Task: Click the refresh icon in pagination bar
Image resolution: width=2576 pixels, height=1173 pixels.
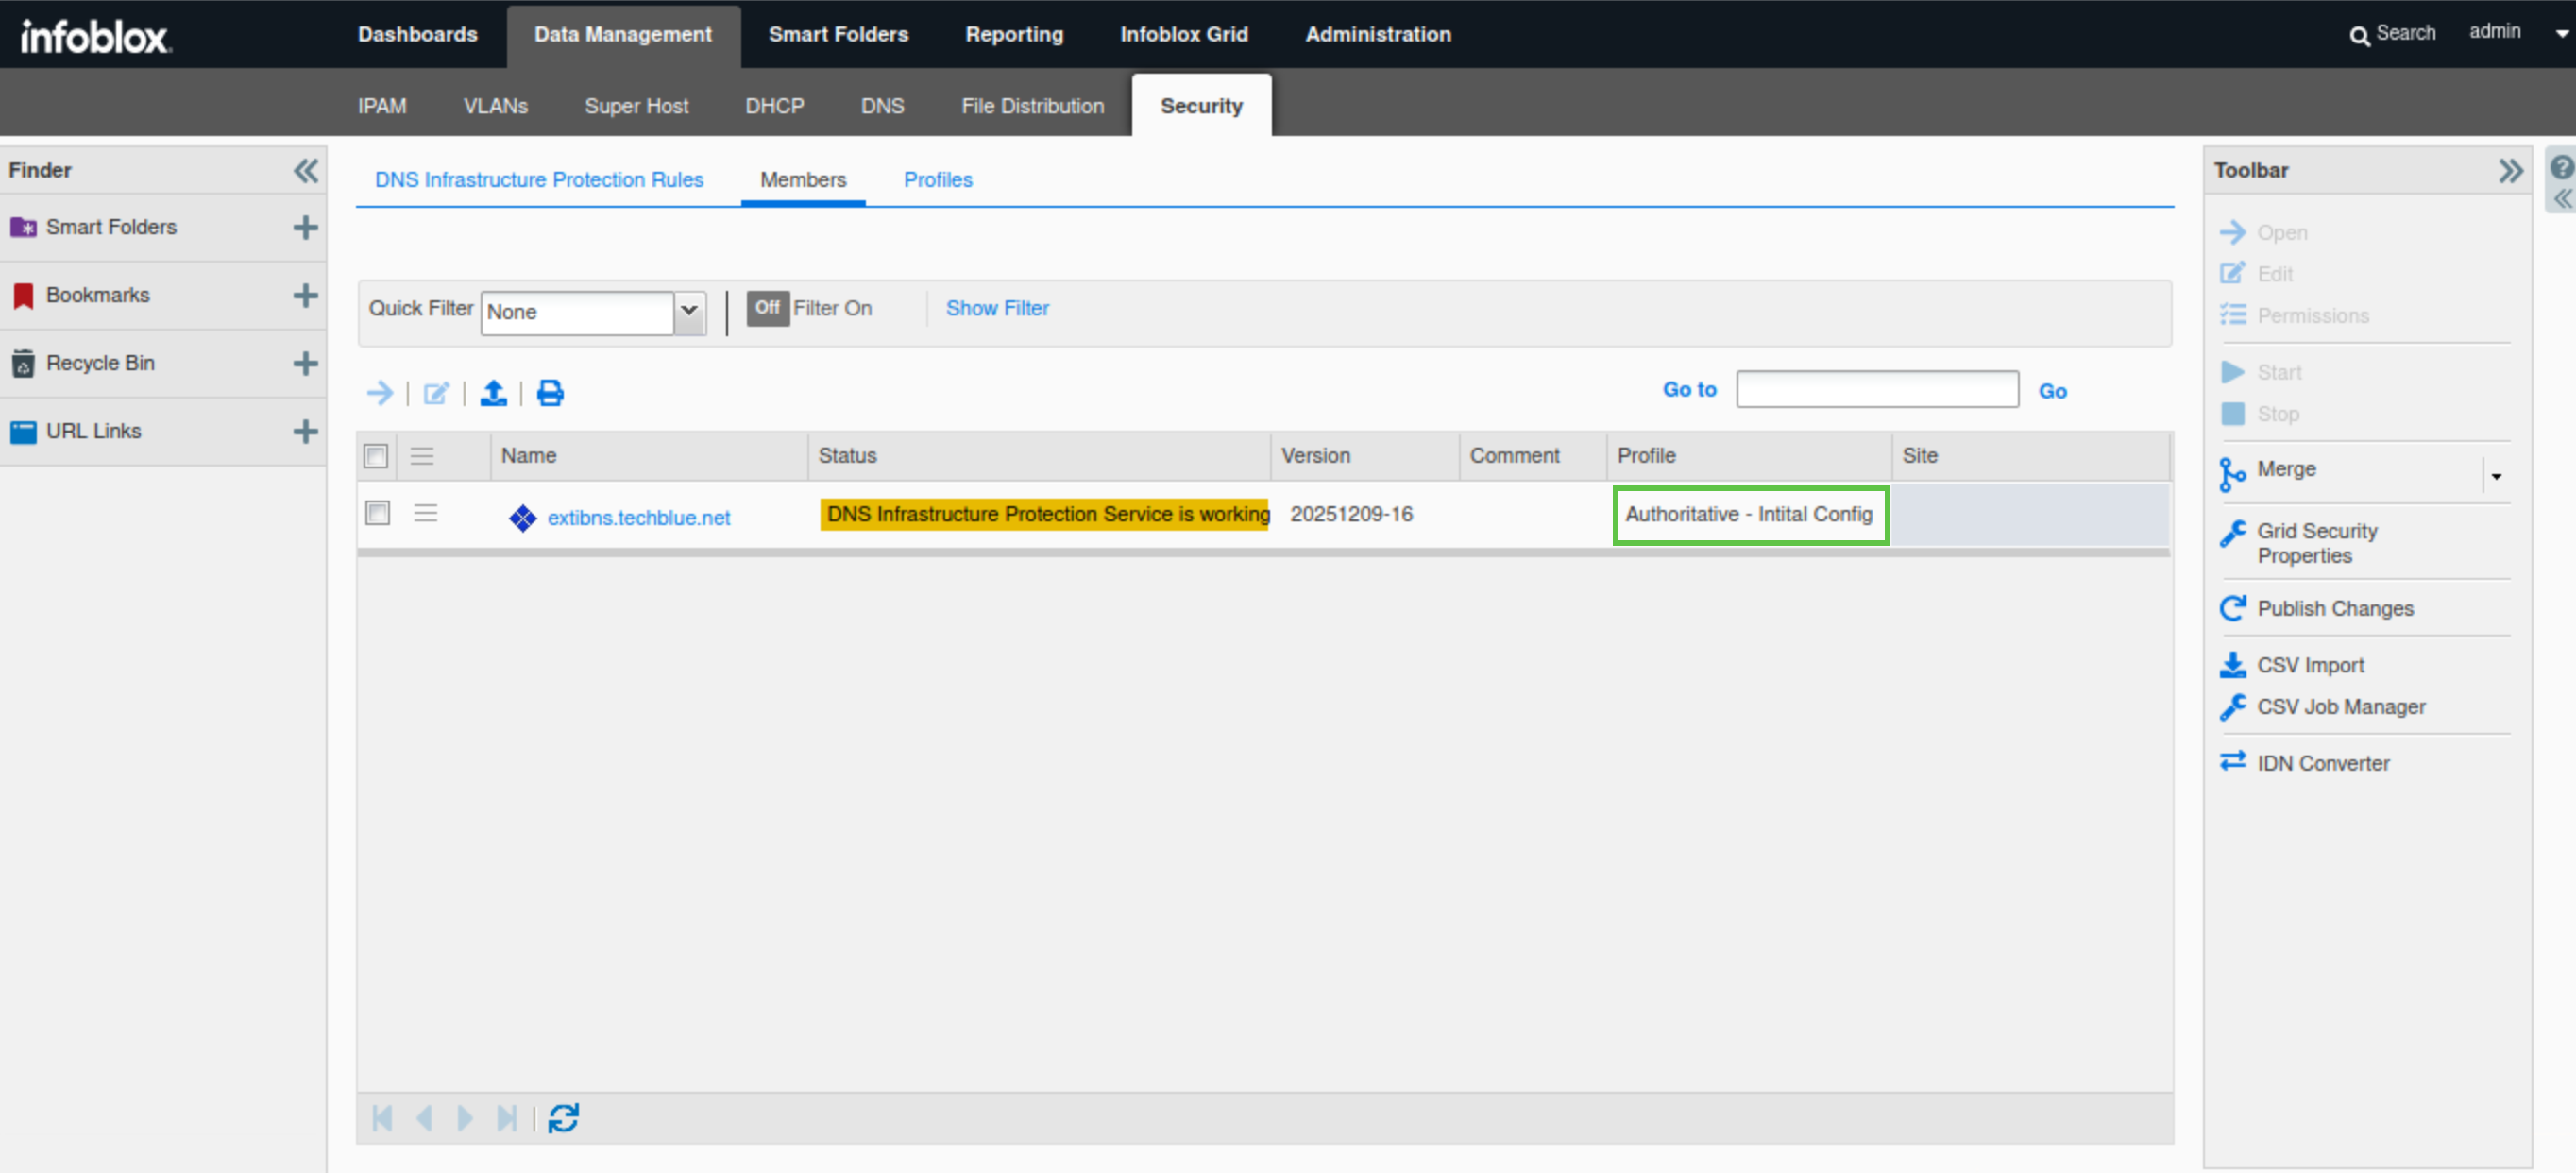Action: coord(563,1117)
